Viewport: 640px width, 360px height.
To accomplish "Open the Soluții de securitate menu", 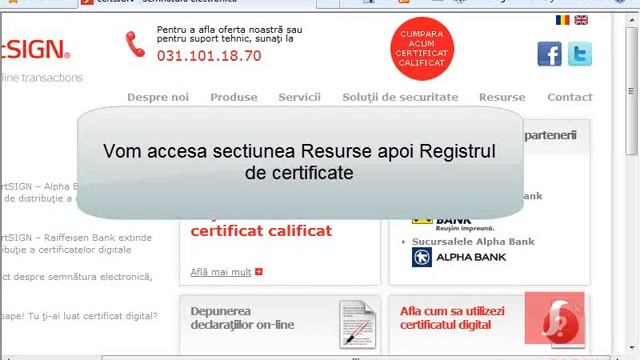I will click(x=400, y=97).
